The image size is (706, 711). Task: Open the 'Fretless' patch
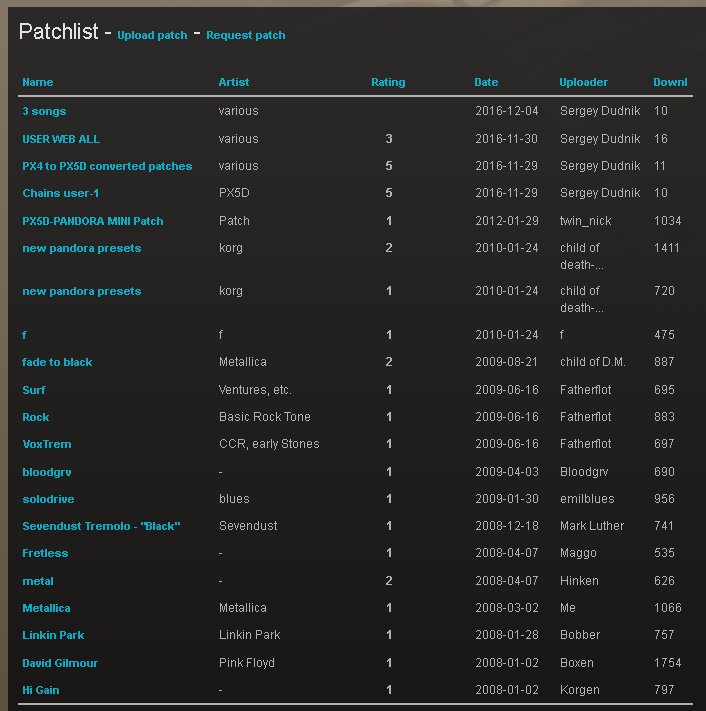tap(45, 553)
